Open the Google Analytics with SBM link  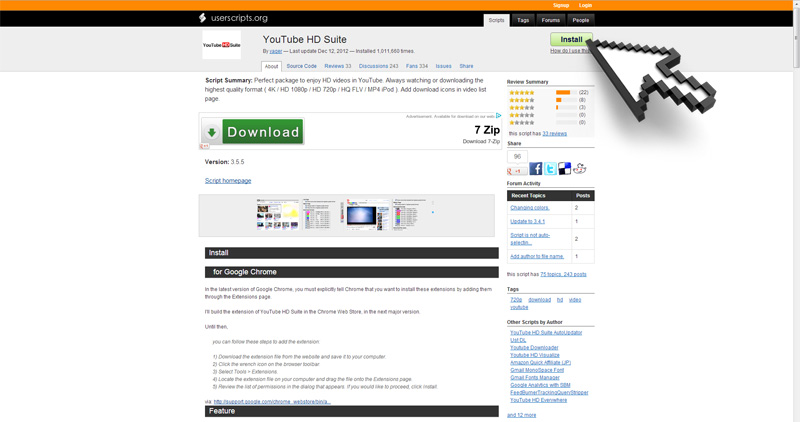[x=540, y=385]
